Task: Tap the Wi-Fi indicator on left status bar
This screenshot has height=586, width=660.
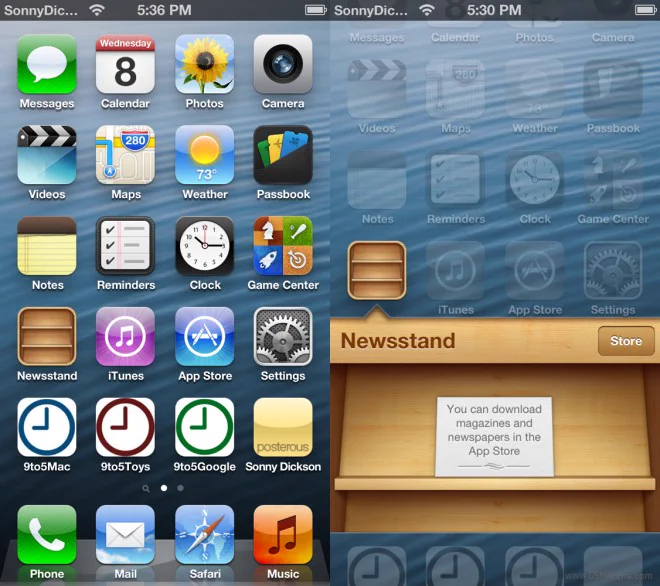Action: click(x=97, y=10)
